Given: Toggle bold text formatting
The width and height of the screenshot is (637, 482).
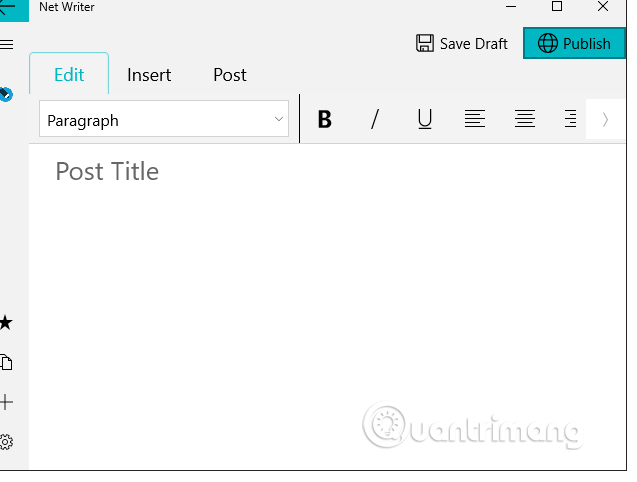Looking at the screenshot, I should coord(325,120).
